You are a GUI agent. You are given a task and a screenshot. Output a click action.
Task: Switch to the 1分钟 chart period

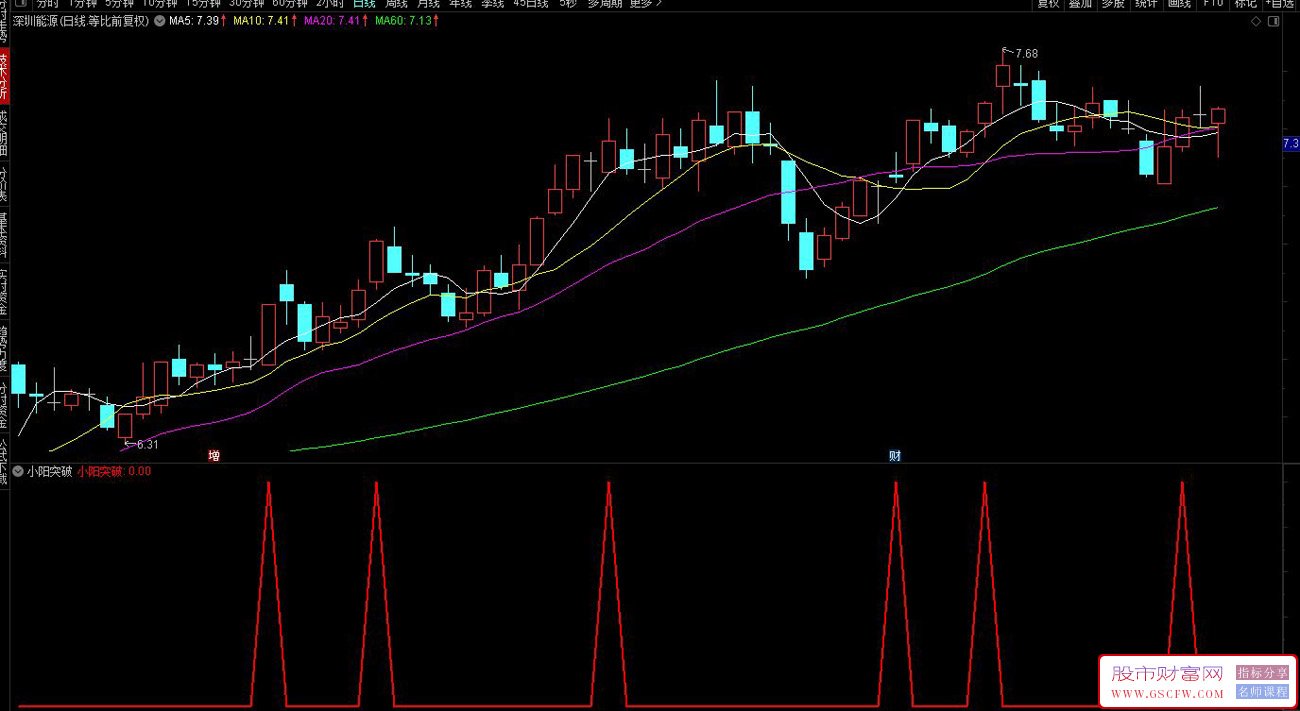(83, 3)
